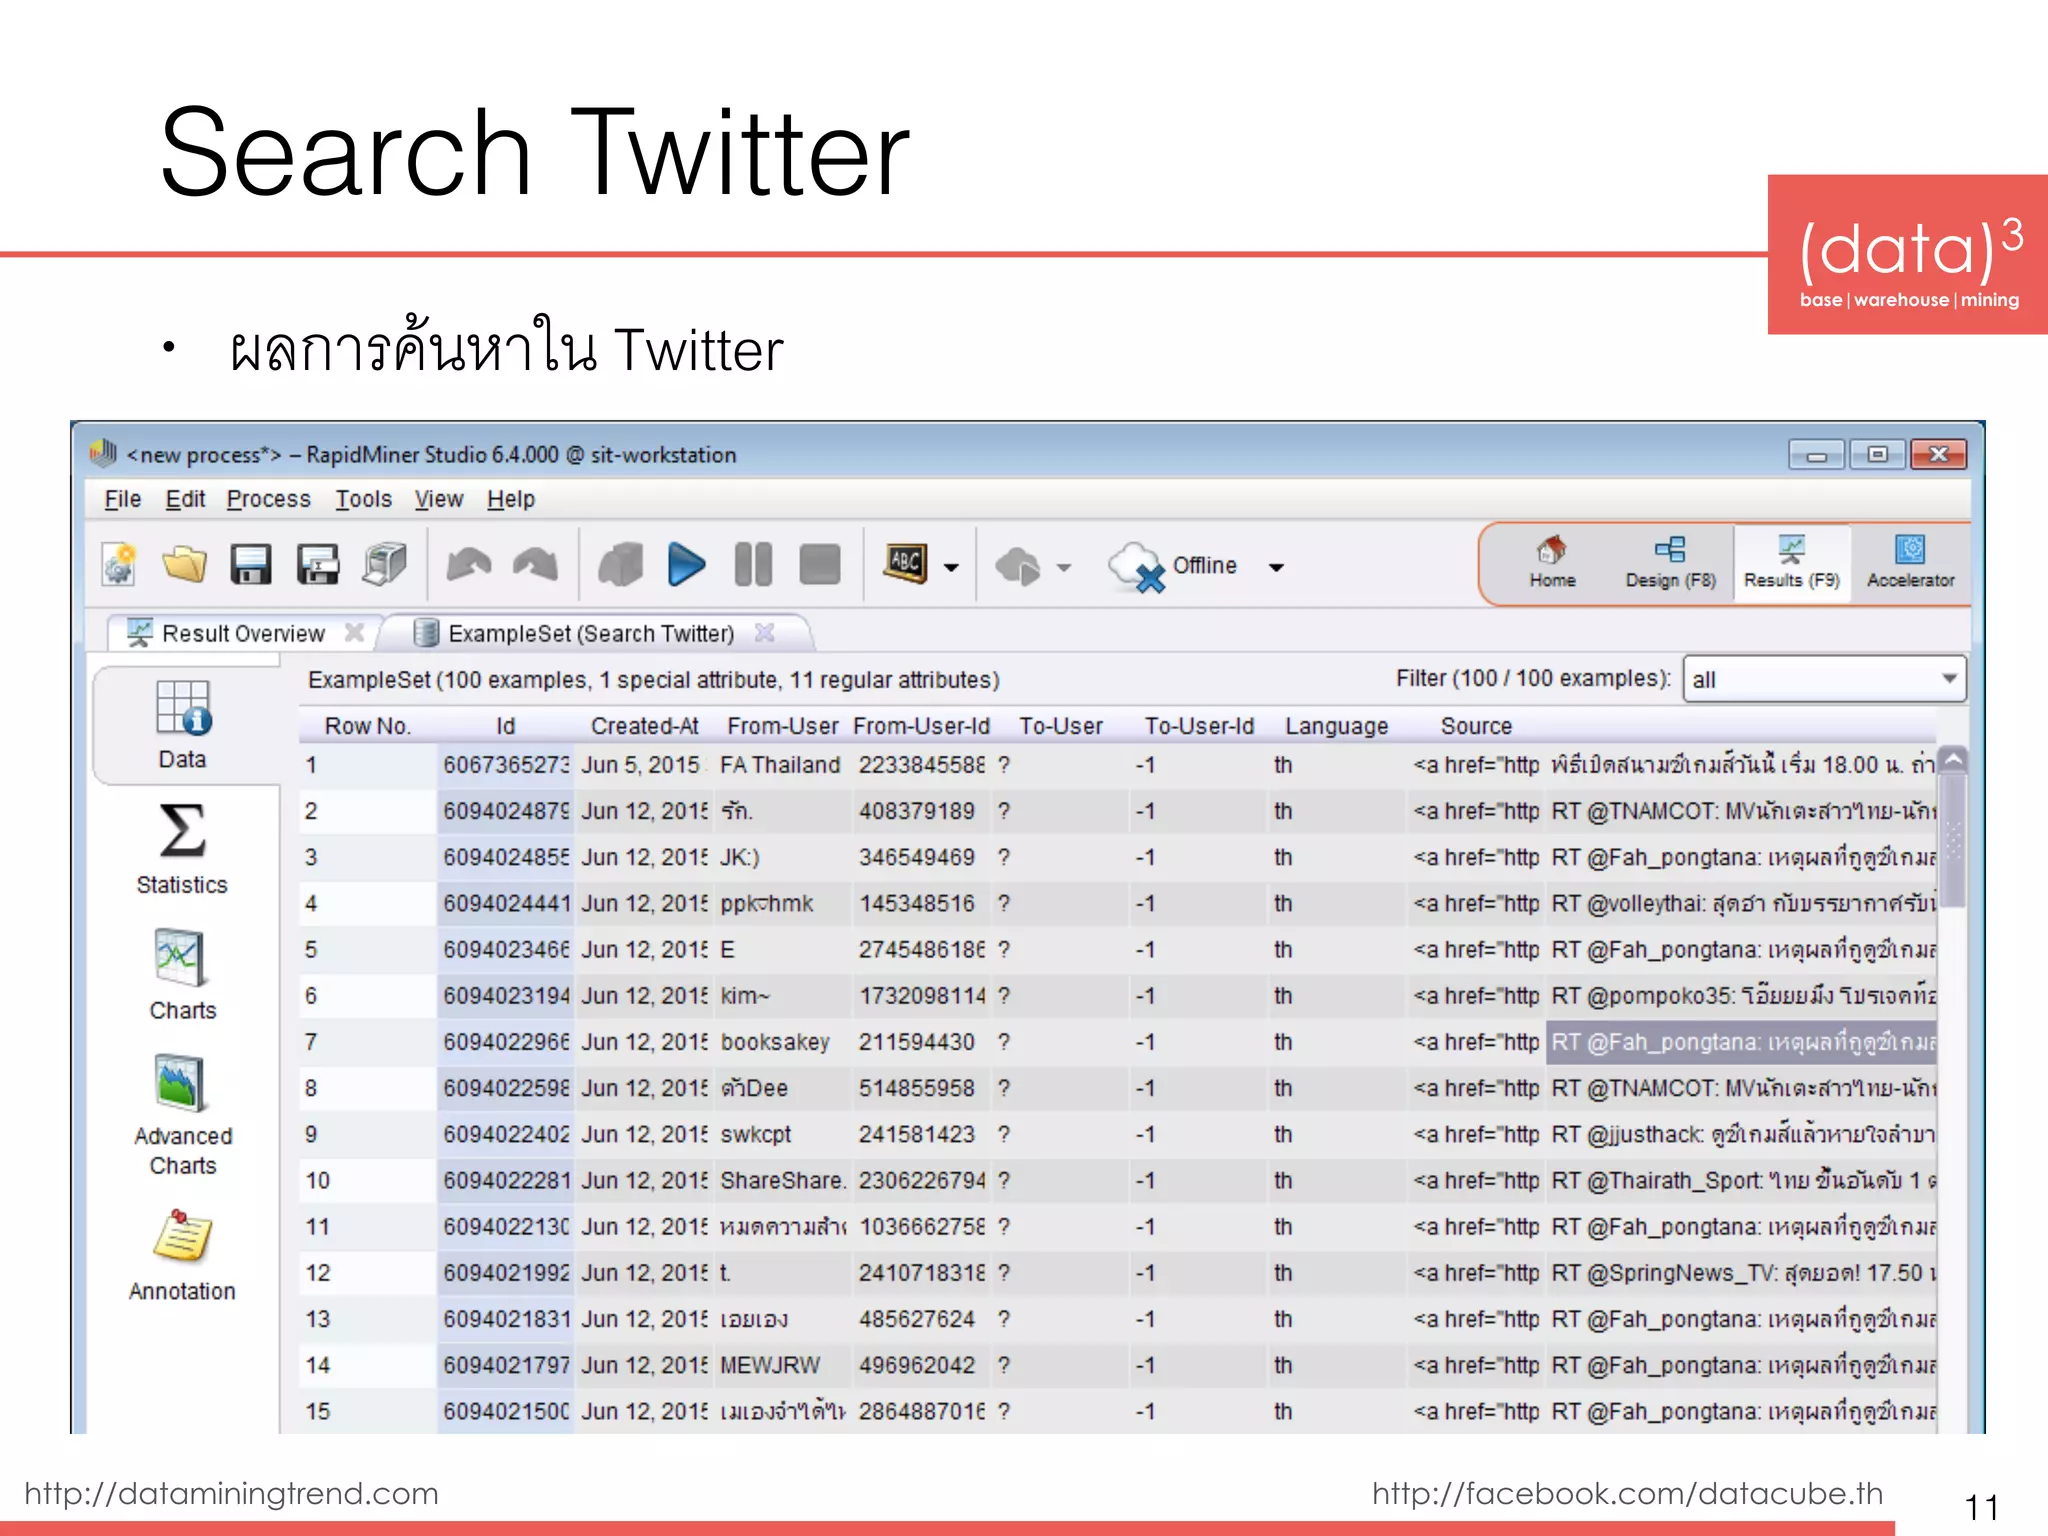Open the File menu
This screenshot has width=2048, height=1536.
123,499
